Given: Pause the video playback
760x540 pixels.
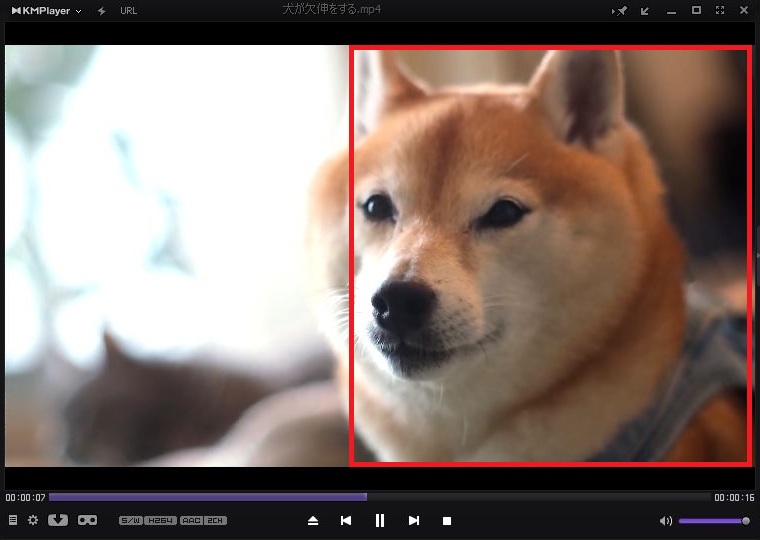Looking at the screenshot, I should coord(380,521).
